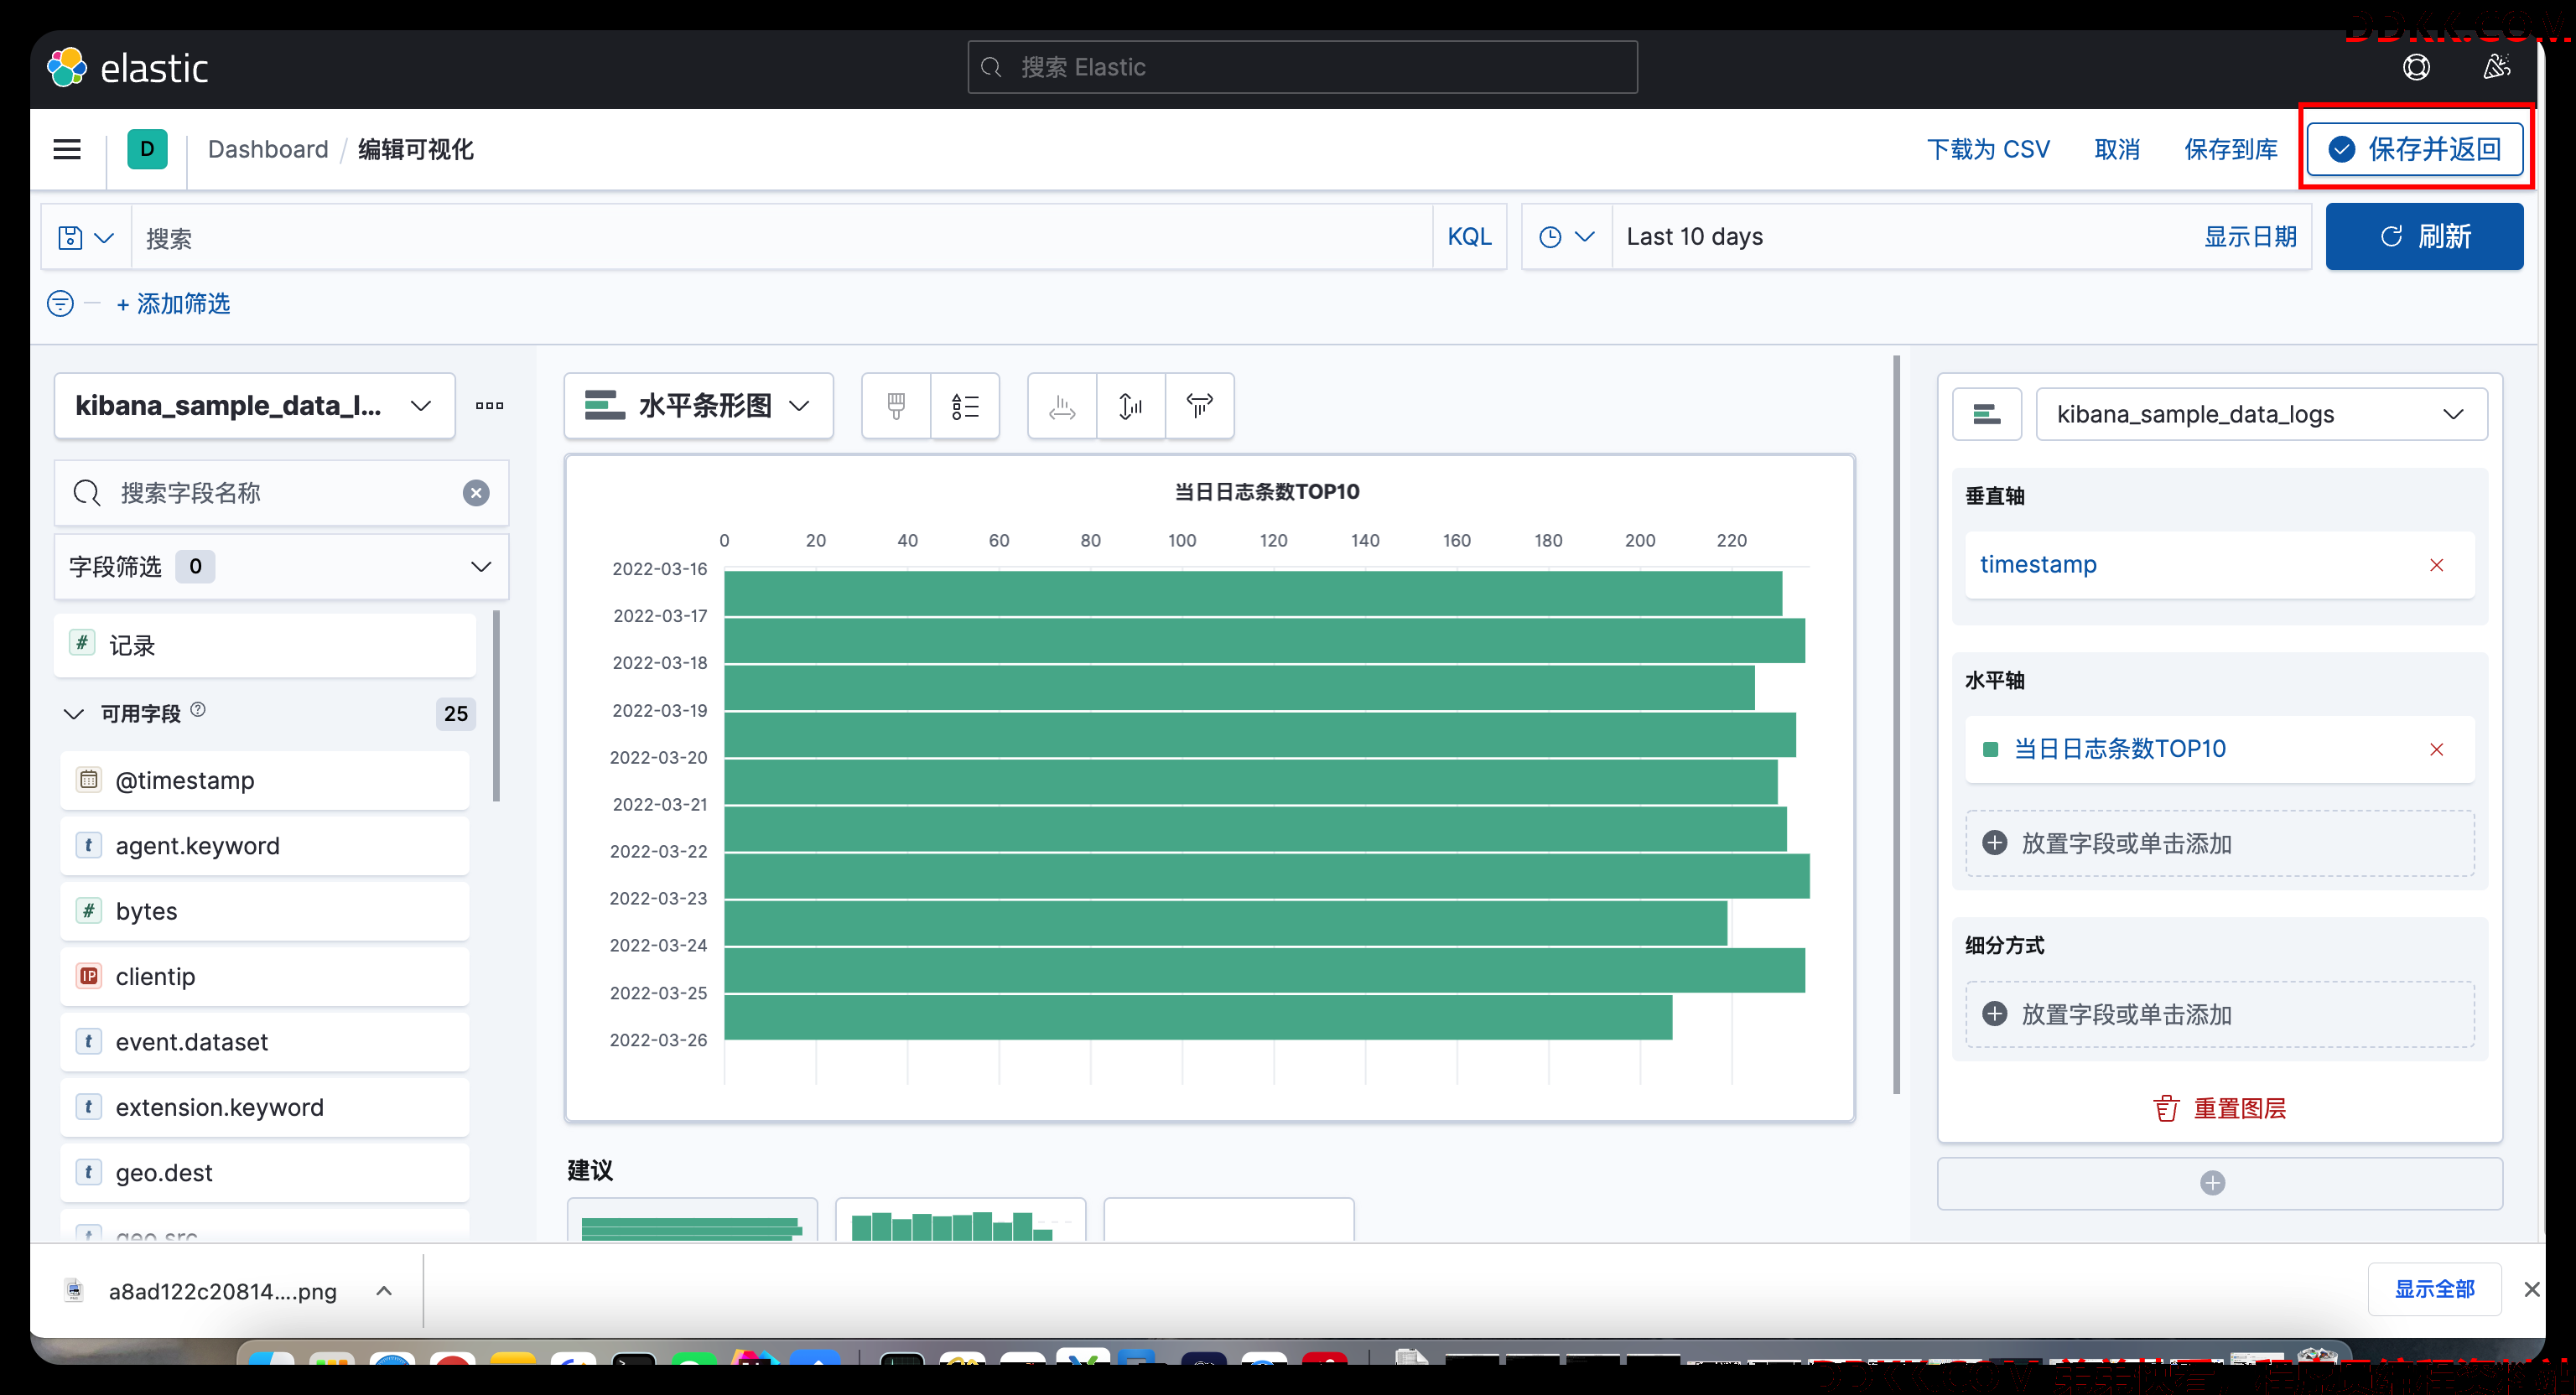2576x1395 pixels.
Task: Click the green D space avatar
Action: 147,149
